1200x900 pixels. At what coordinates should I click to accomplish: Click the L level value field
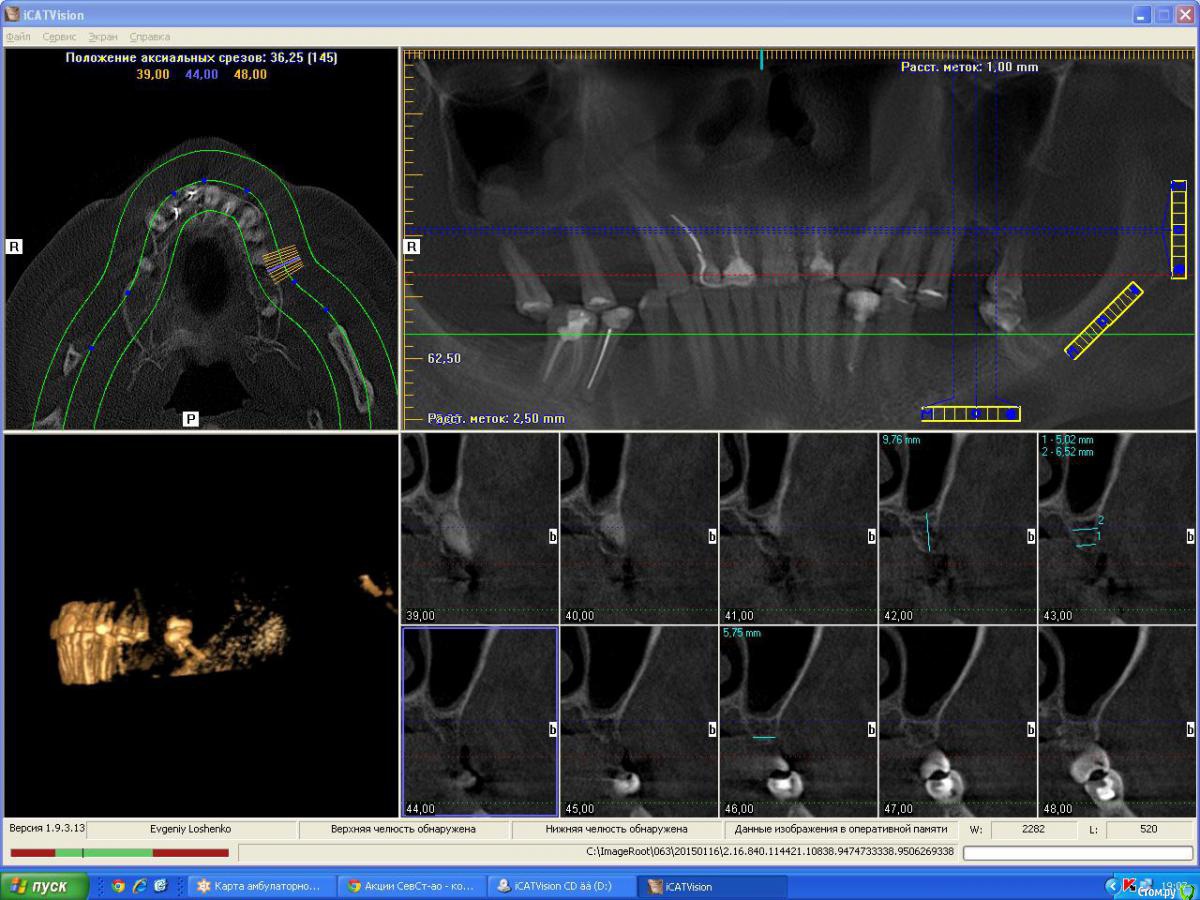coord(1149,829)
